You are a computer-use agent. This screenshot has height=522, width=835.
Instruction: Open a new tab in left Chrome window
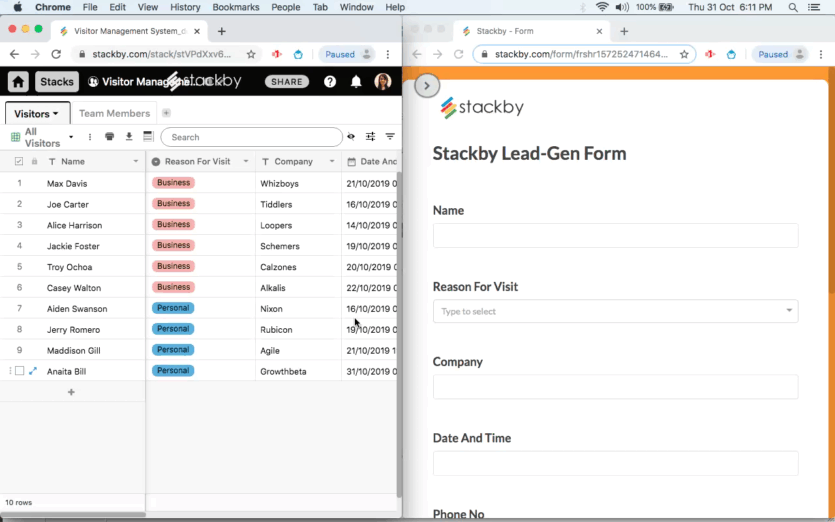[222, 31]
